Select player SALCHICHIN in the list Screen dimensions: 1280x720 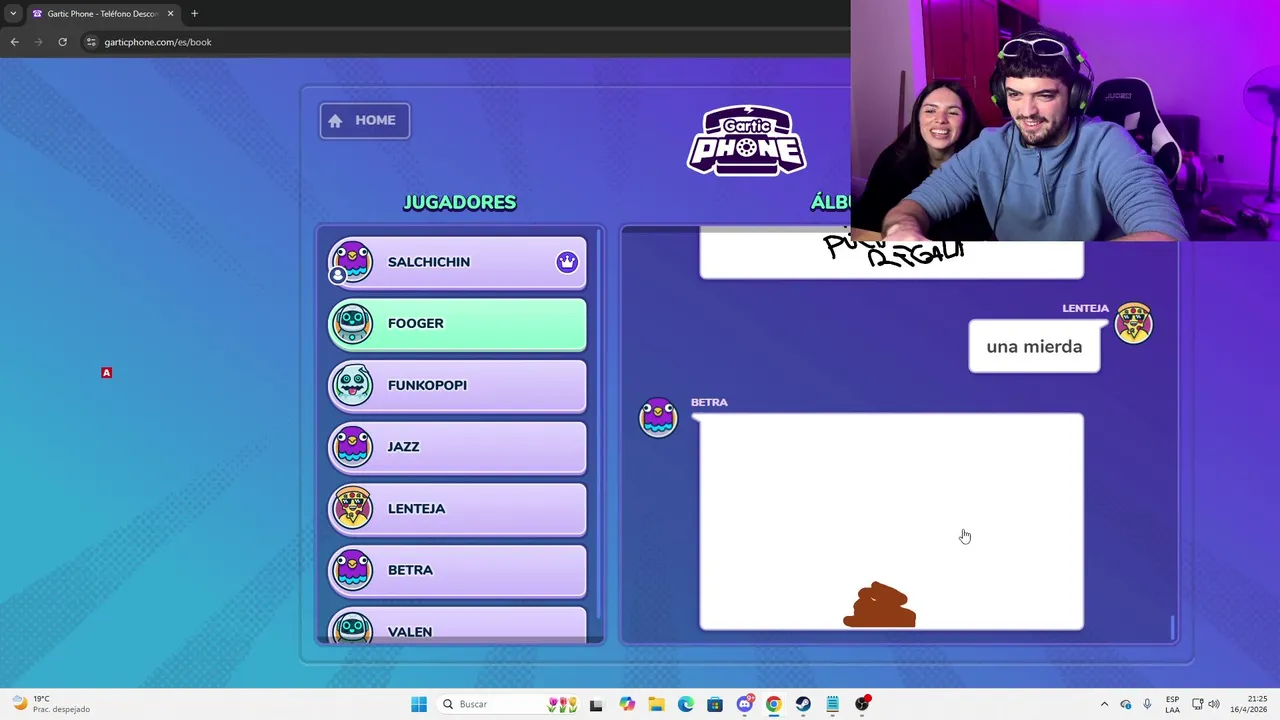pyautogui.click(x=457, y=262)
